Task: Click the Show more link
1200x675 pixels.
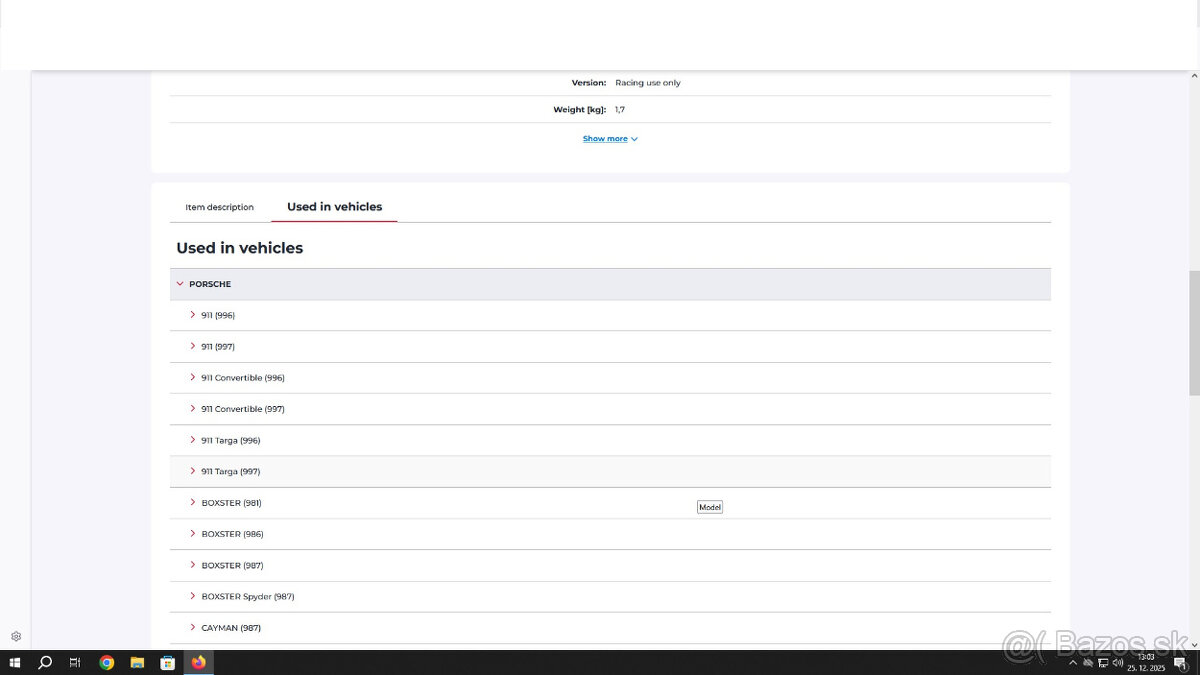Action: pyautogui.click(x=609, y=139)
